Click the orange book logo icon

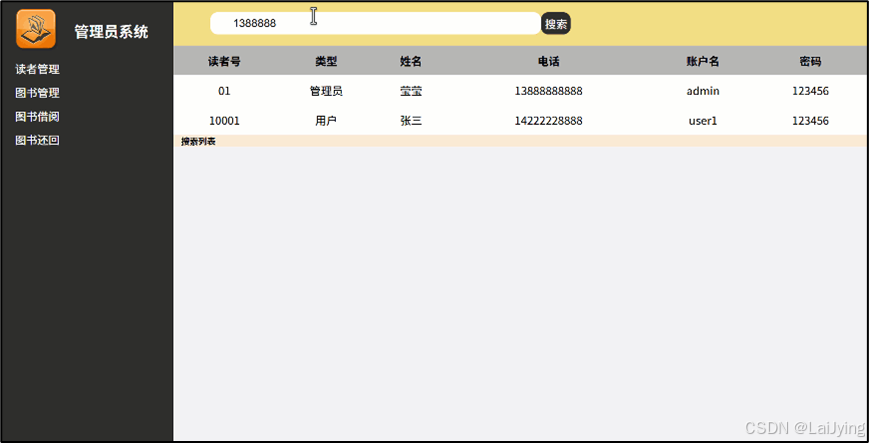pyautogui.click(x=35, y=29)
